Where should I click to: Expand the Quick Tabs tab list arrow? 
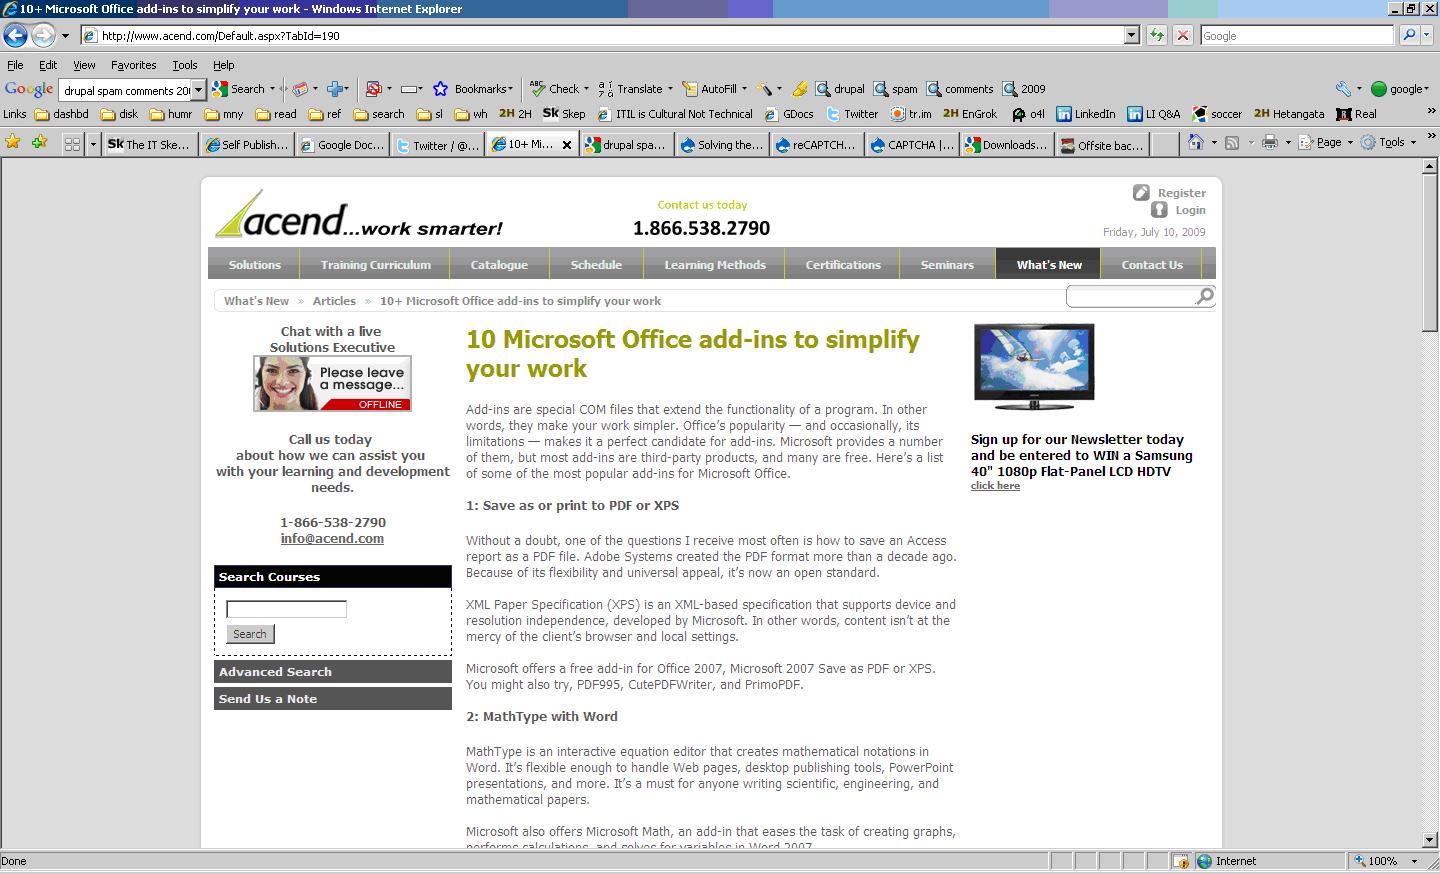[93, 144]
